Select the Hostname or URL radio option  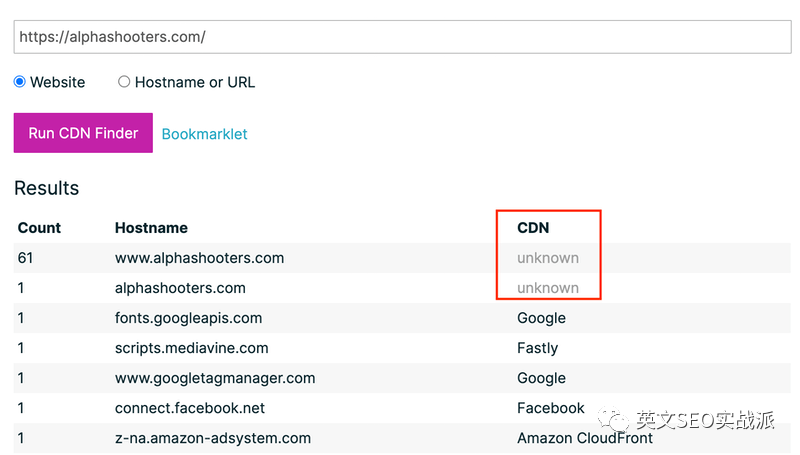pyautogui.click(x=124, y=82)
